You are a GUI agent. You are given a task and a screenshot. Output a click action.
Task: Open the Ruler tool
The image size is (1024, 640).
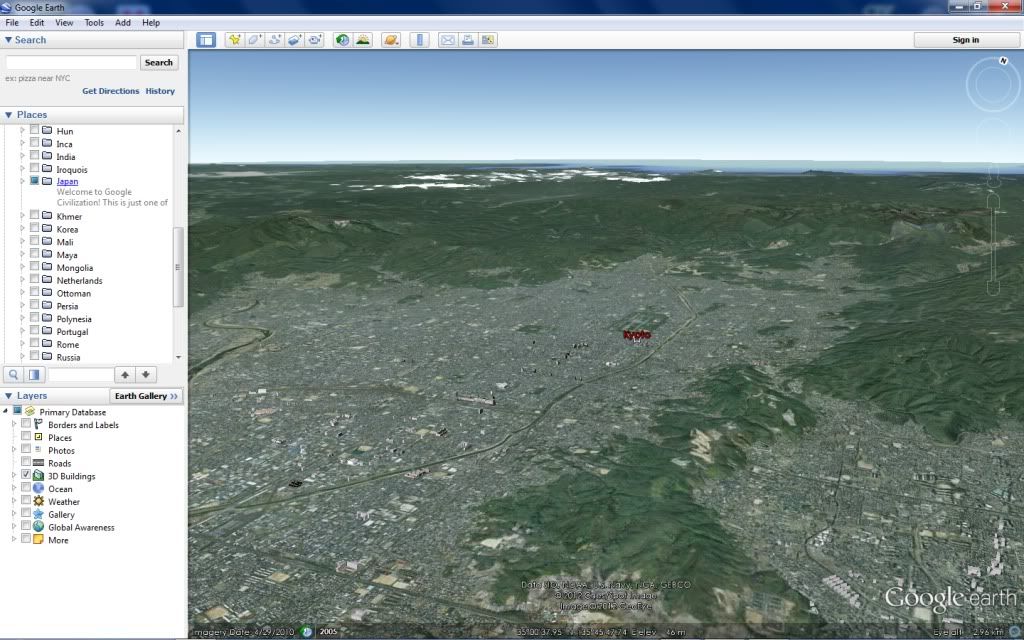(419, 40)
